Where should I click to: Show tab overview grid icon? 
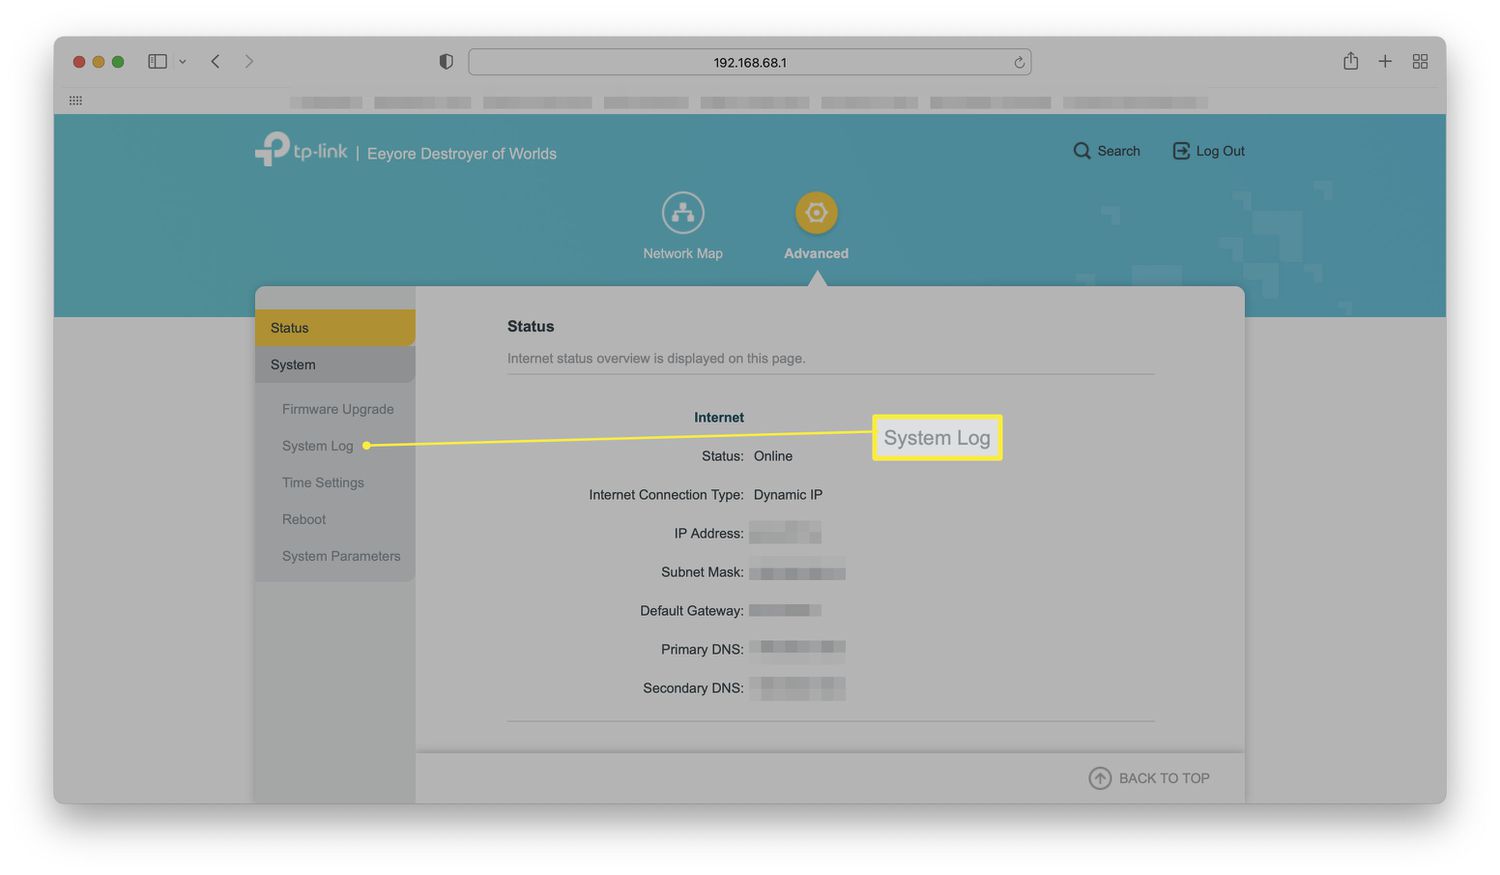[1420, 61]
